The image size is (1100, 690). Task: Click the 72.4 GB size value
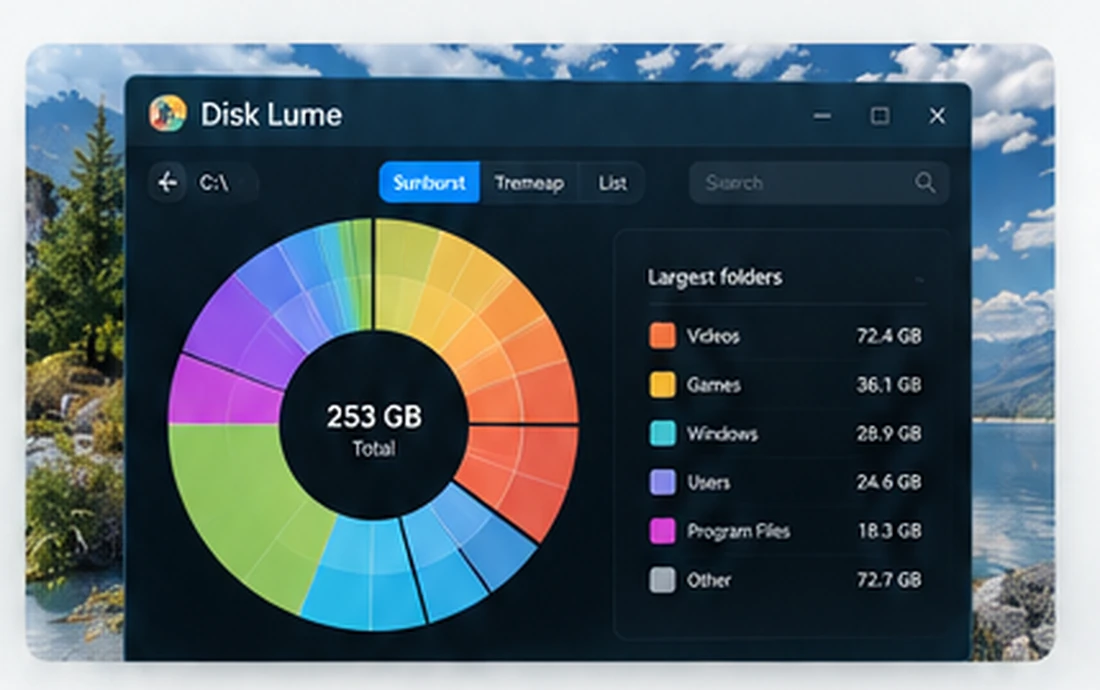pyautogui.click(x=889, y=336)
